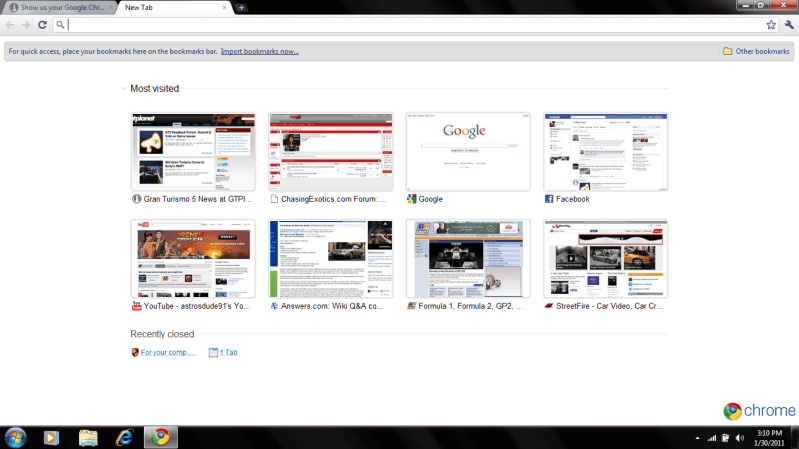799x449 pixels.
Task: Open the volume speaker tray icon
Action: click(x=740, y=438)
